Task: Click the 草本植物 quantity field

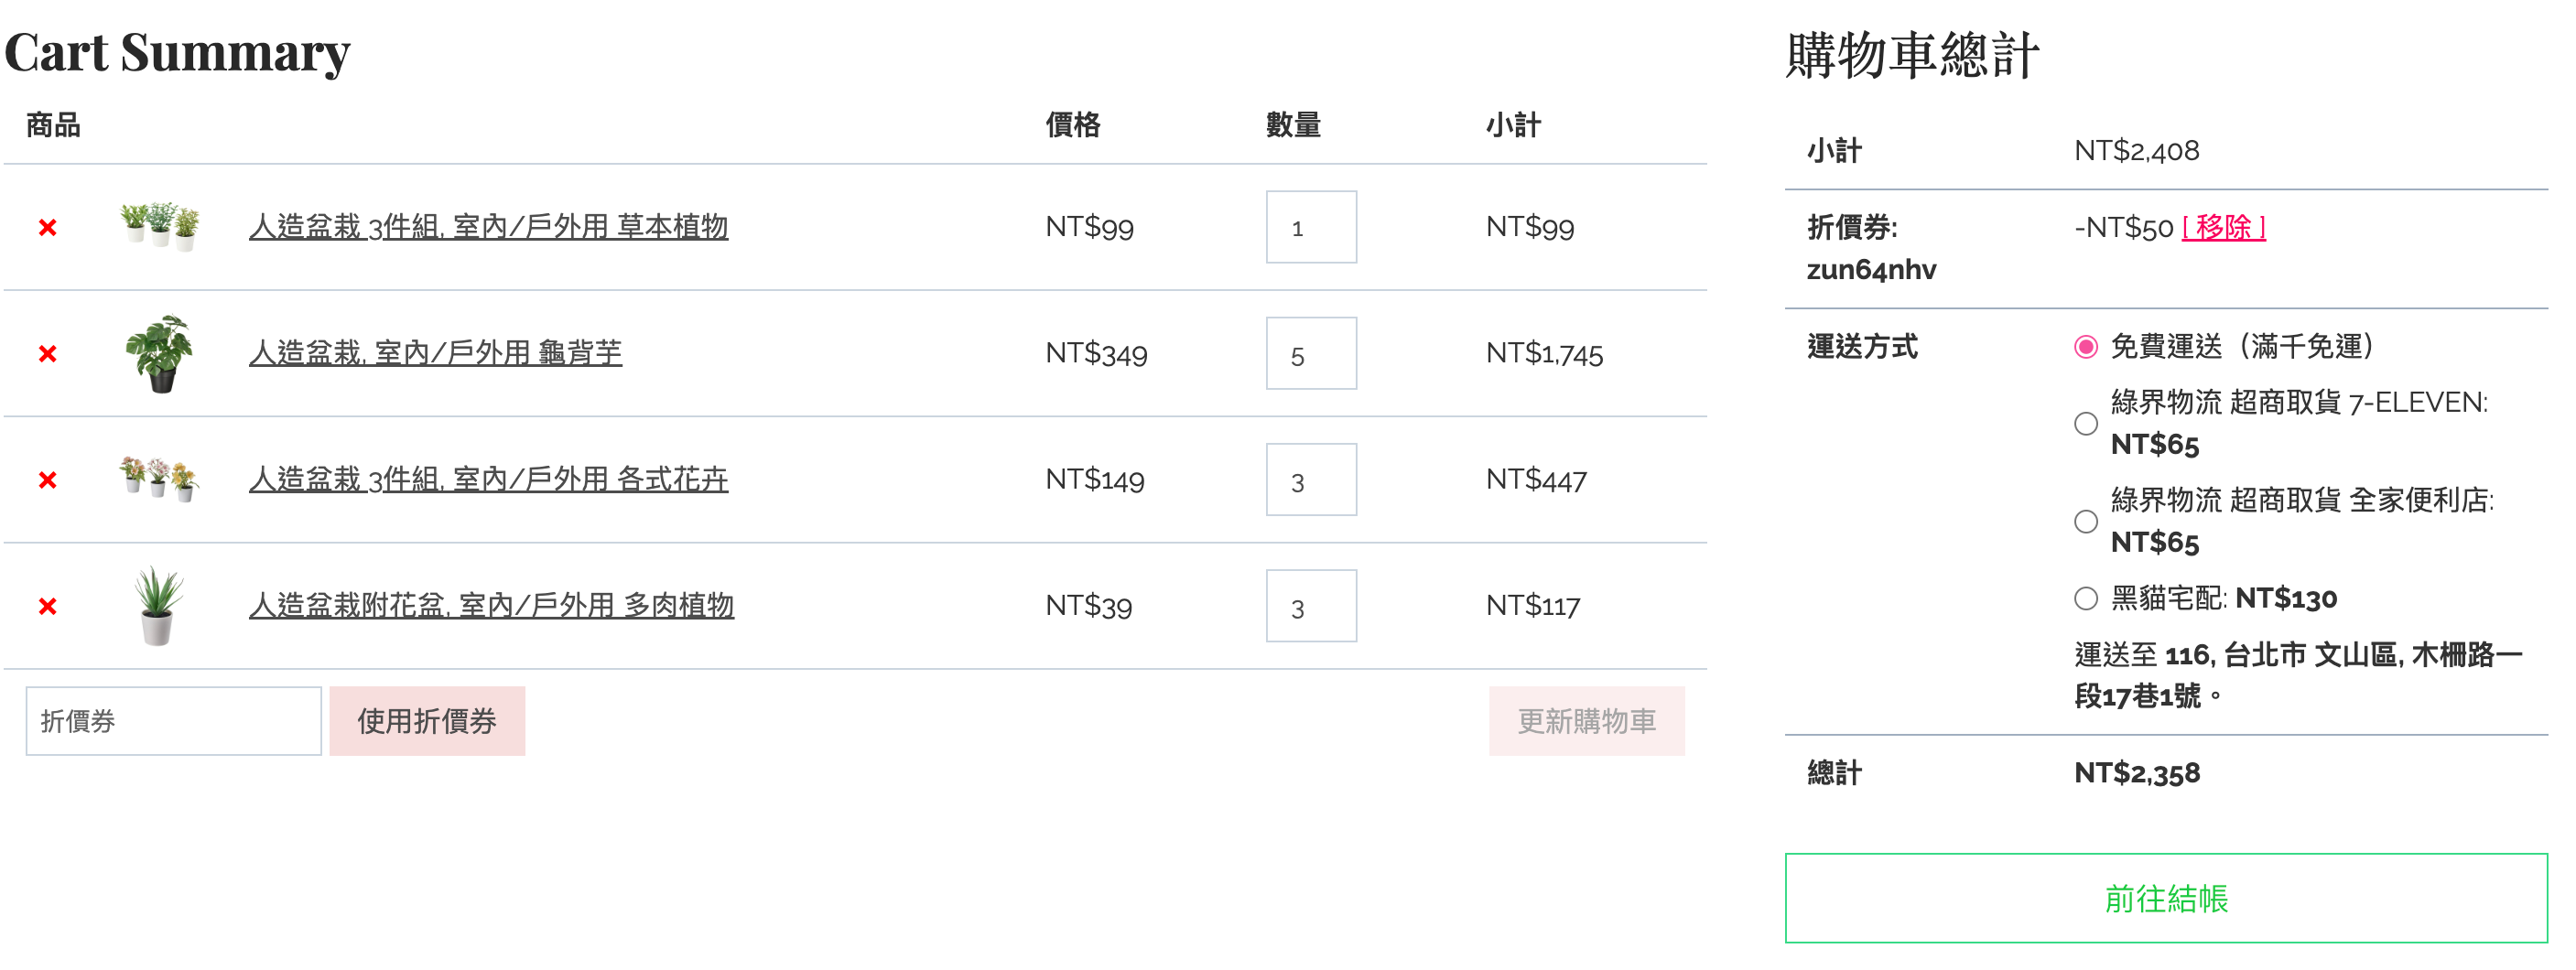Action: pos(1310,228)
